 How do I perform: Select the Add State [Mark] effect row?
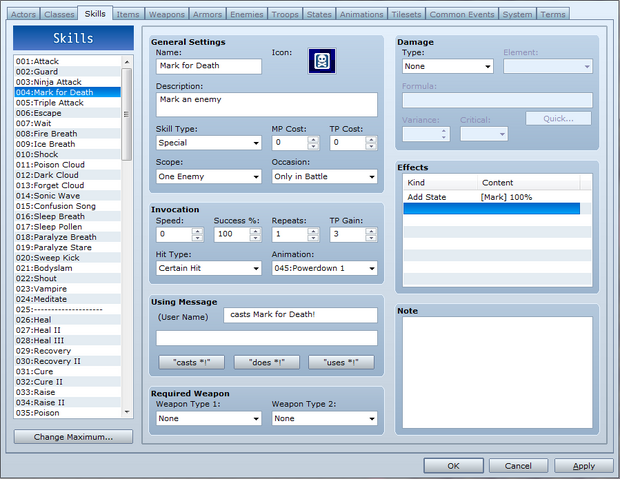click(x=492, y=197)
